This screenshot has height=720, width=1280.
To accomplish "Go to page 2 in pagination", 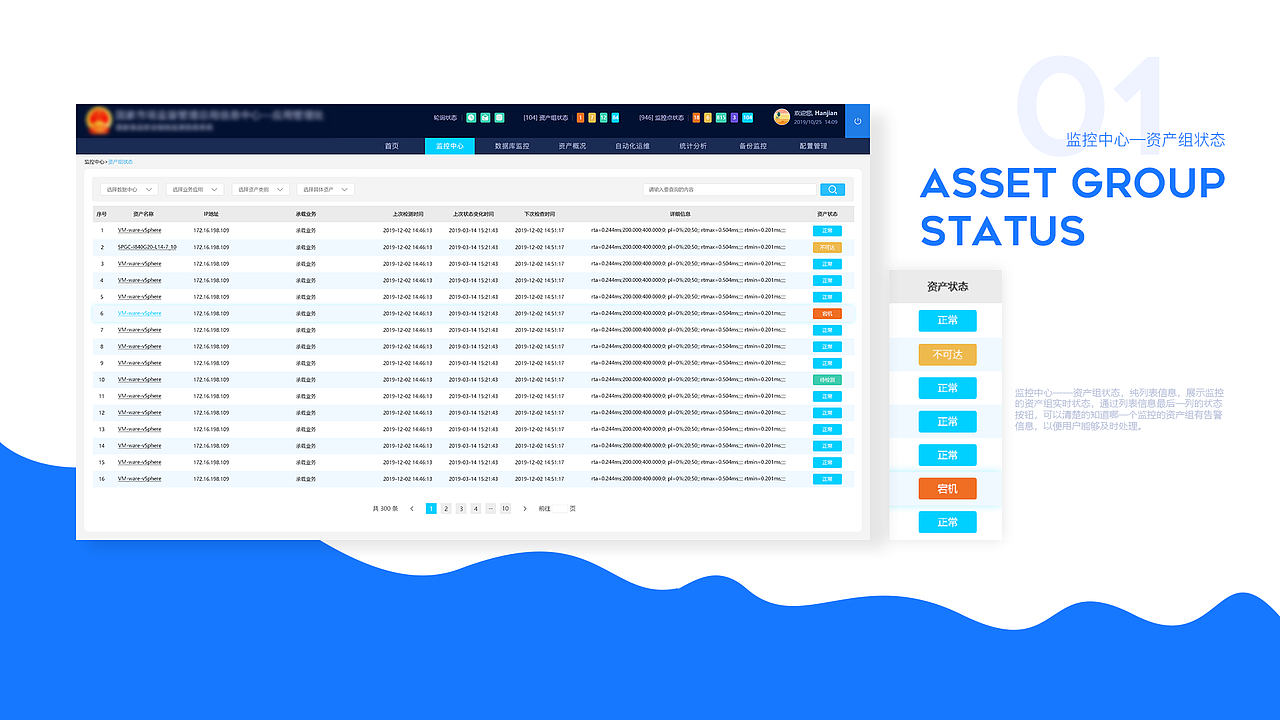I will (446, 509).
